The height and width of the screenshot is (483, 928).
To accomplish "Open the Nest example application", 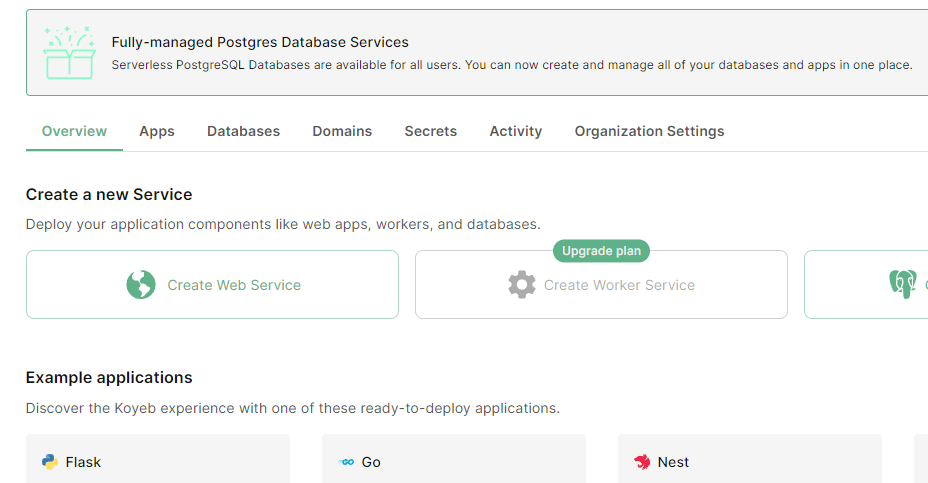I will coord(749,460).
